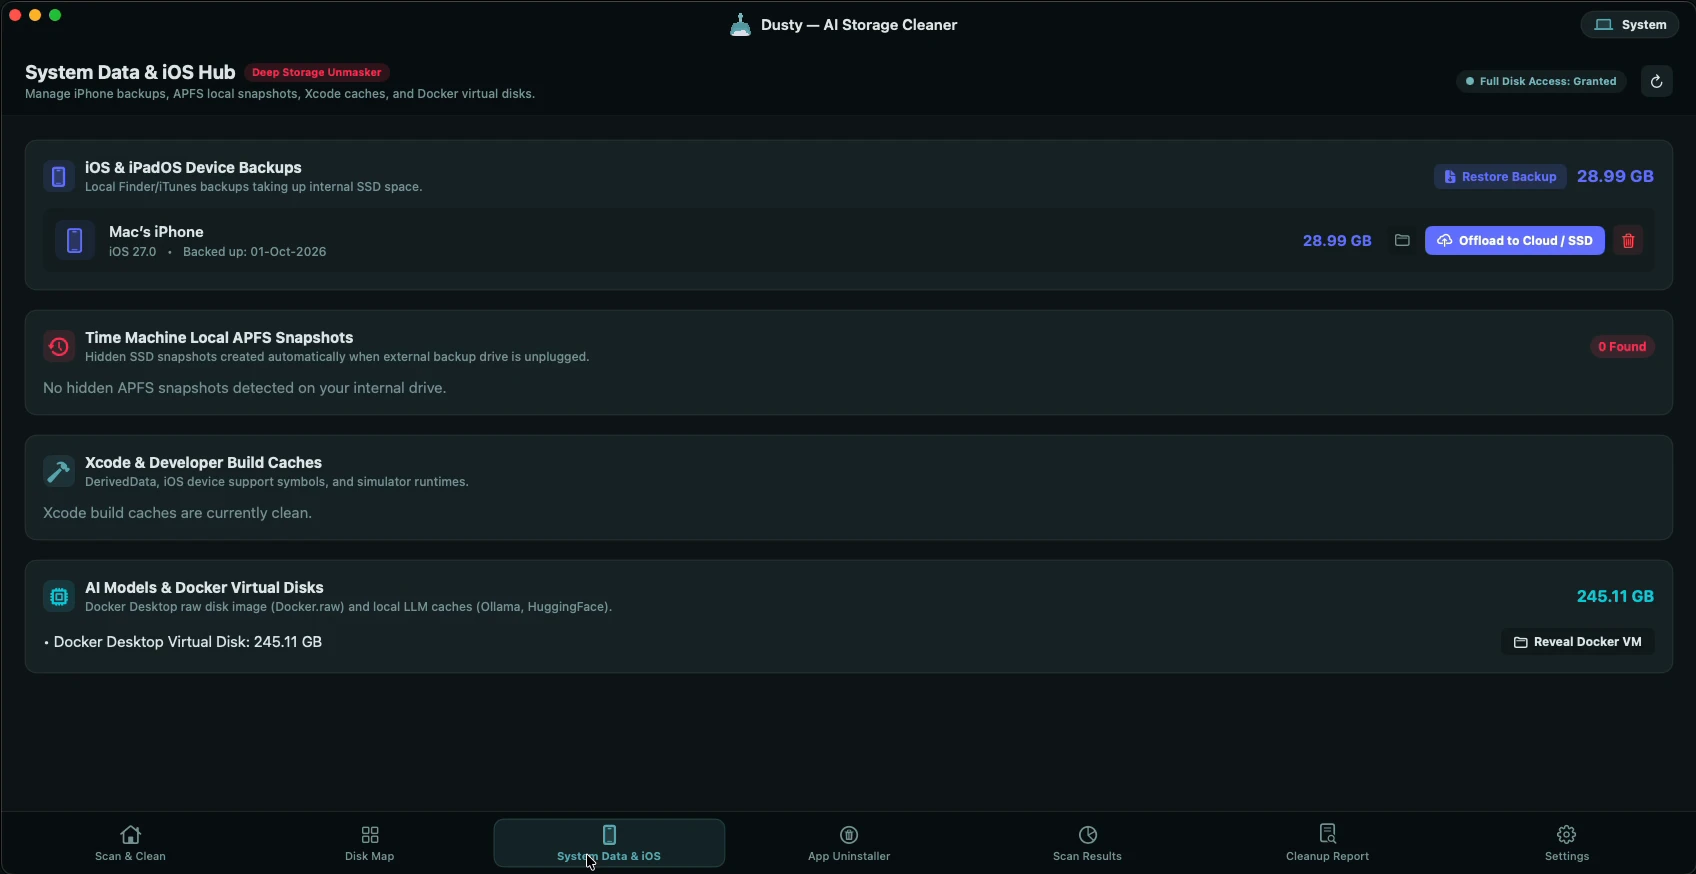This screenshot has height=874, width=1696.
Task: Click the AI Models chip icon
Action: coord(59,597)
